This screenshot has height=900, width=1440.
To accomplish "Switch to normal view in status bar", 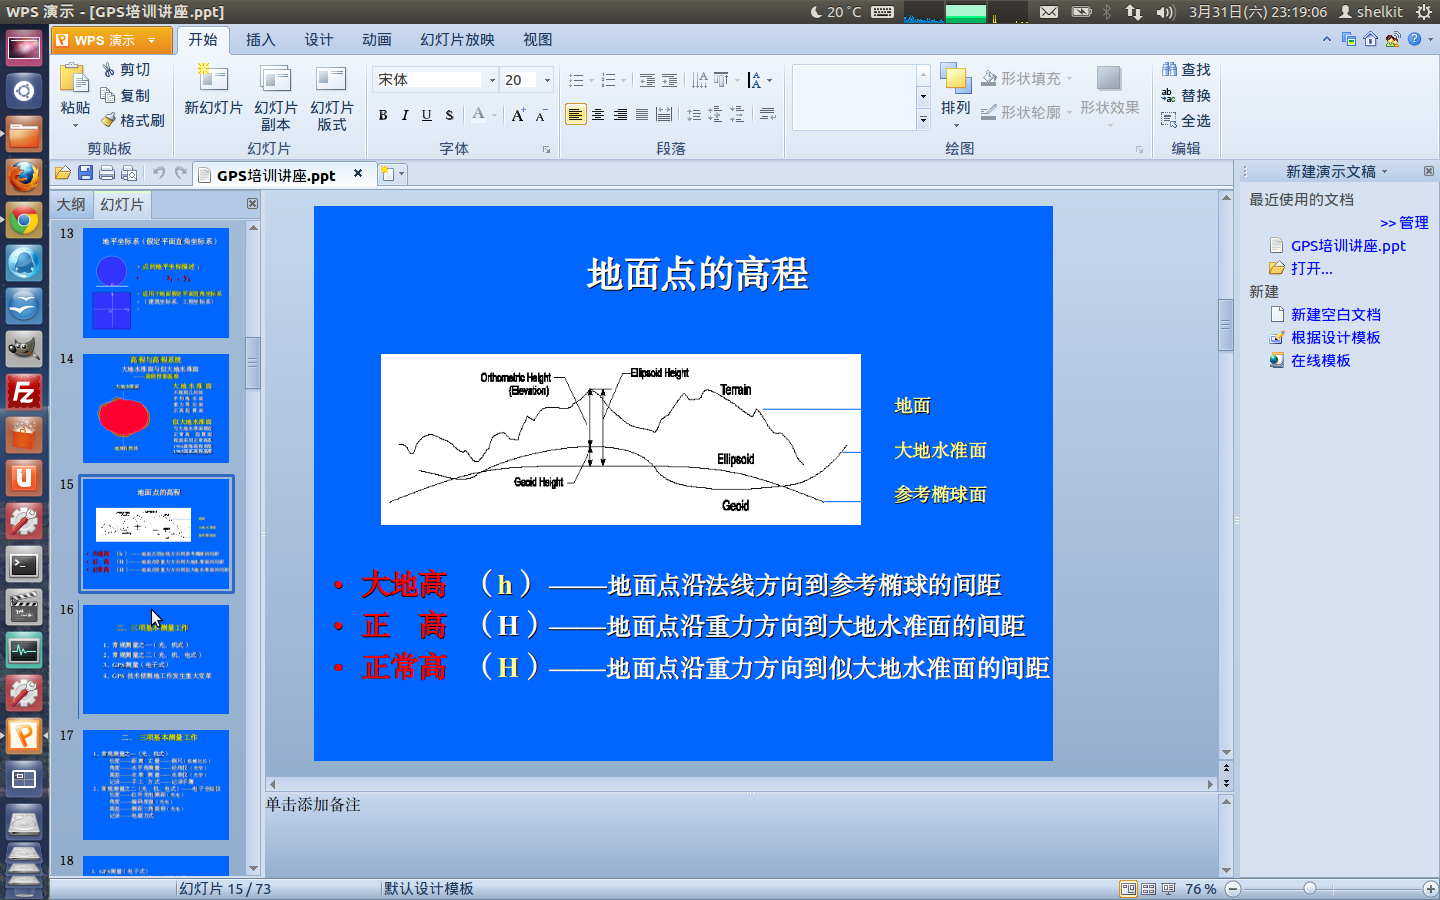I will click(1129, 888).
